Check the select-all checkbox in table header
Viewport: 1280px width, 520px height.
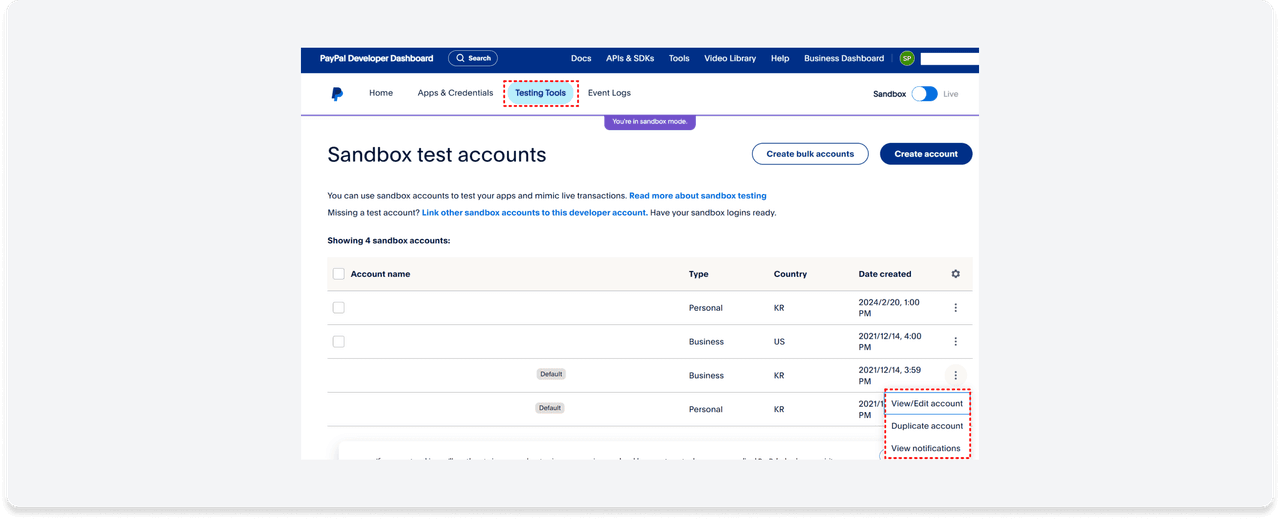pos(338,274)
